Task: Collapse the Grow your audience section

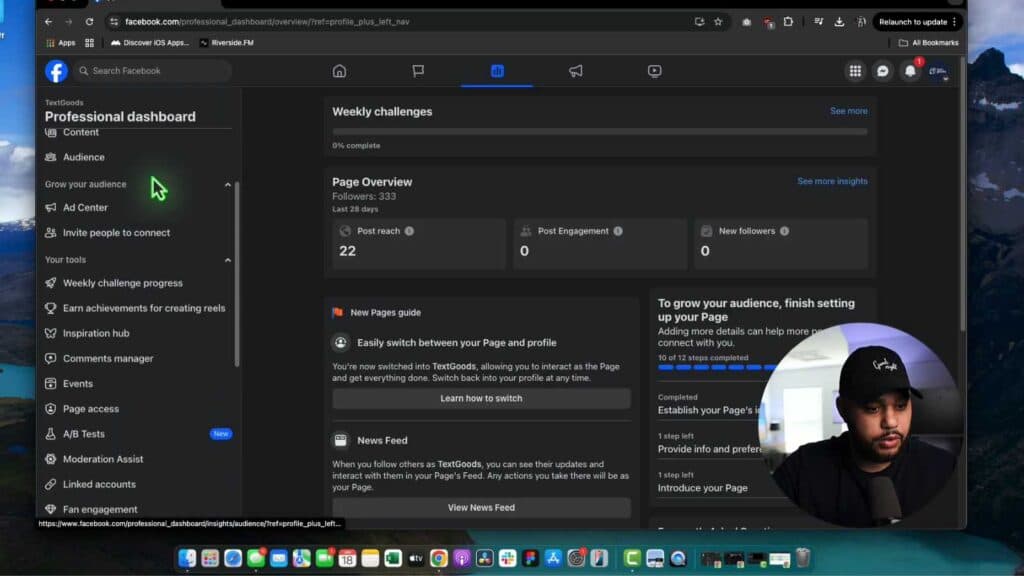Action: (x=228, y=185)
